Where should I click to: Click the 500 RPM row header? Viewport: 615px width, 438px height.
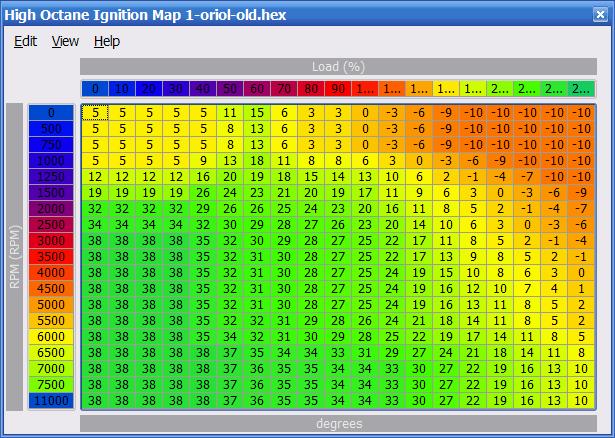tap(51, 129)
